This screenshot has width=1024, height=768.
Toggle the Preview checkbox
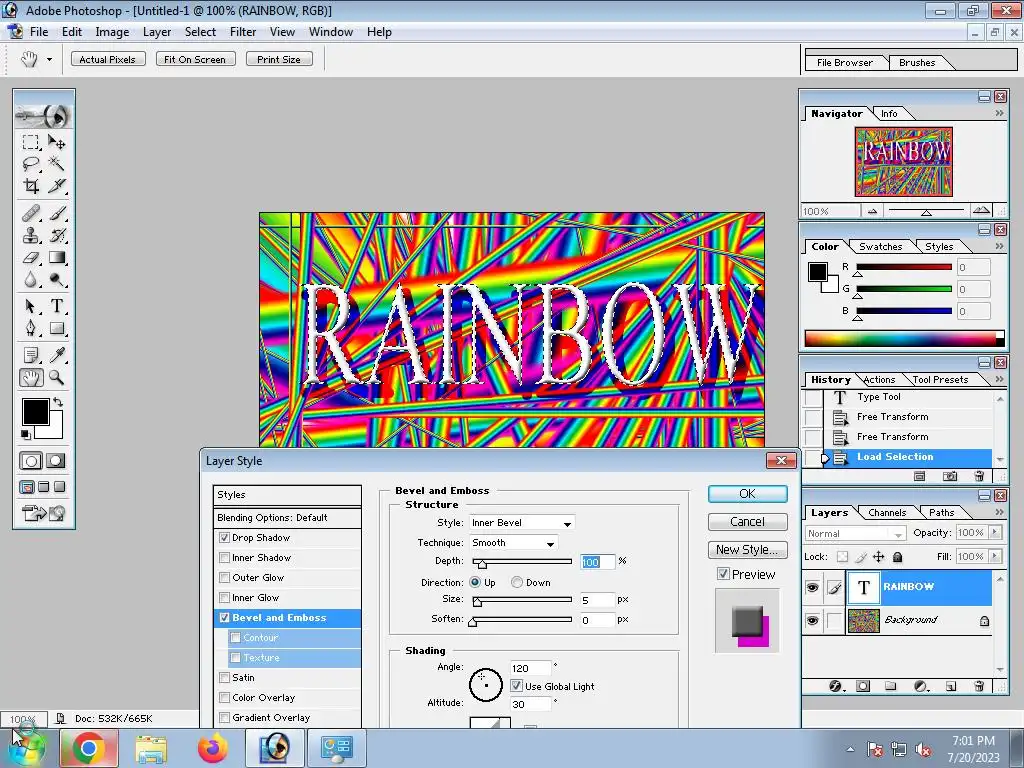click(723, 574)
